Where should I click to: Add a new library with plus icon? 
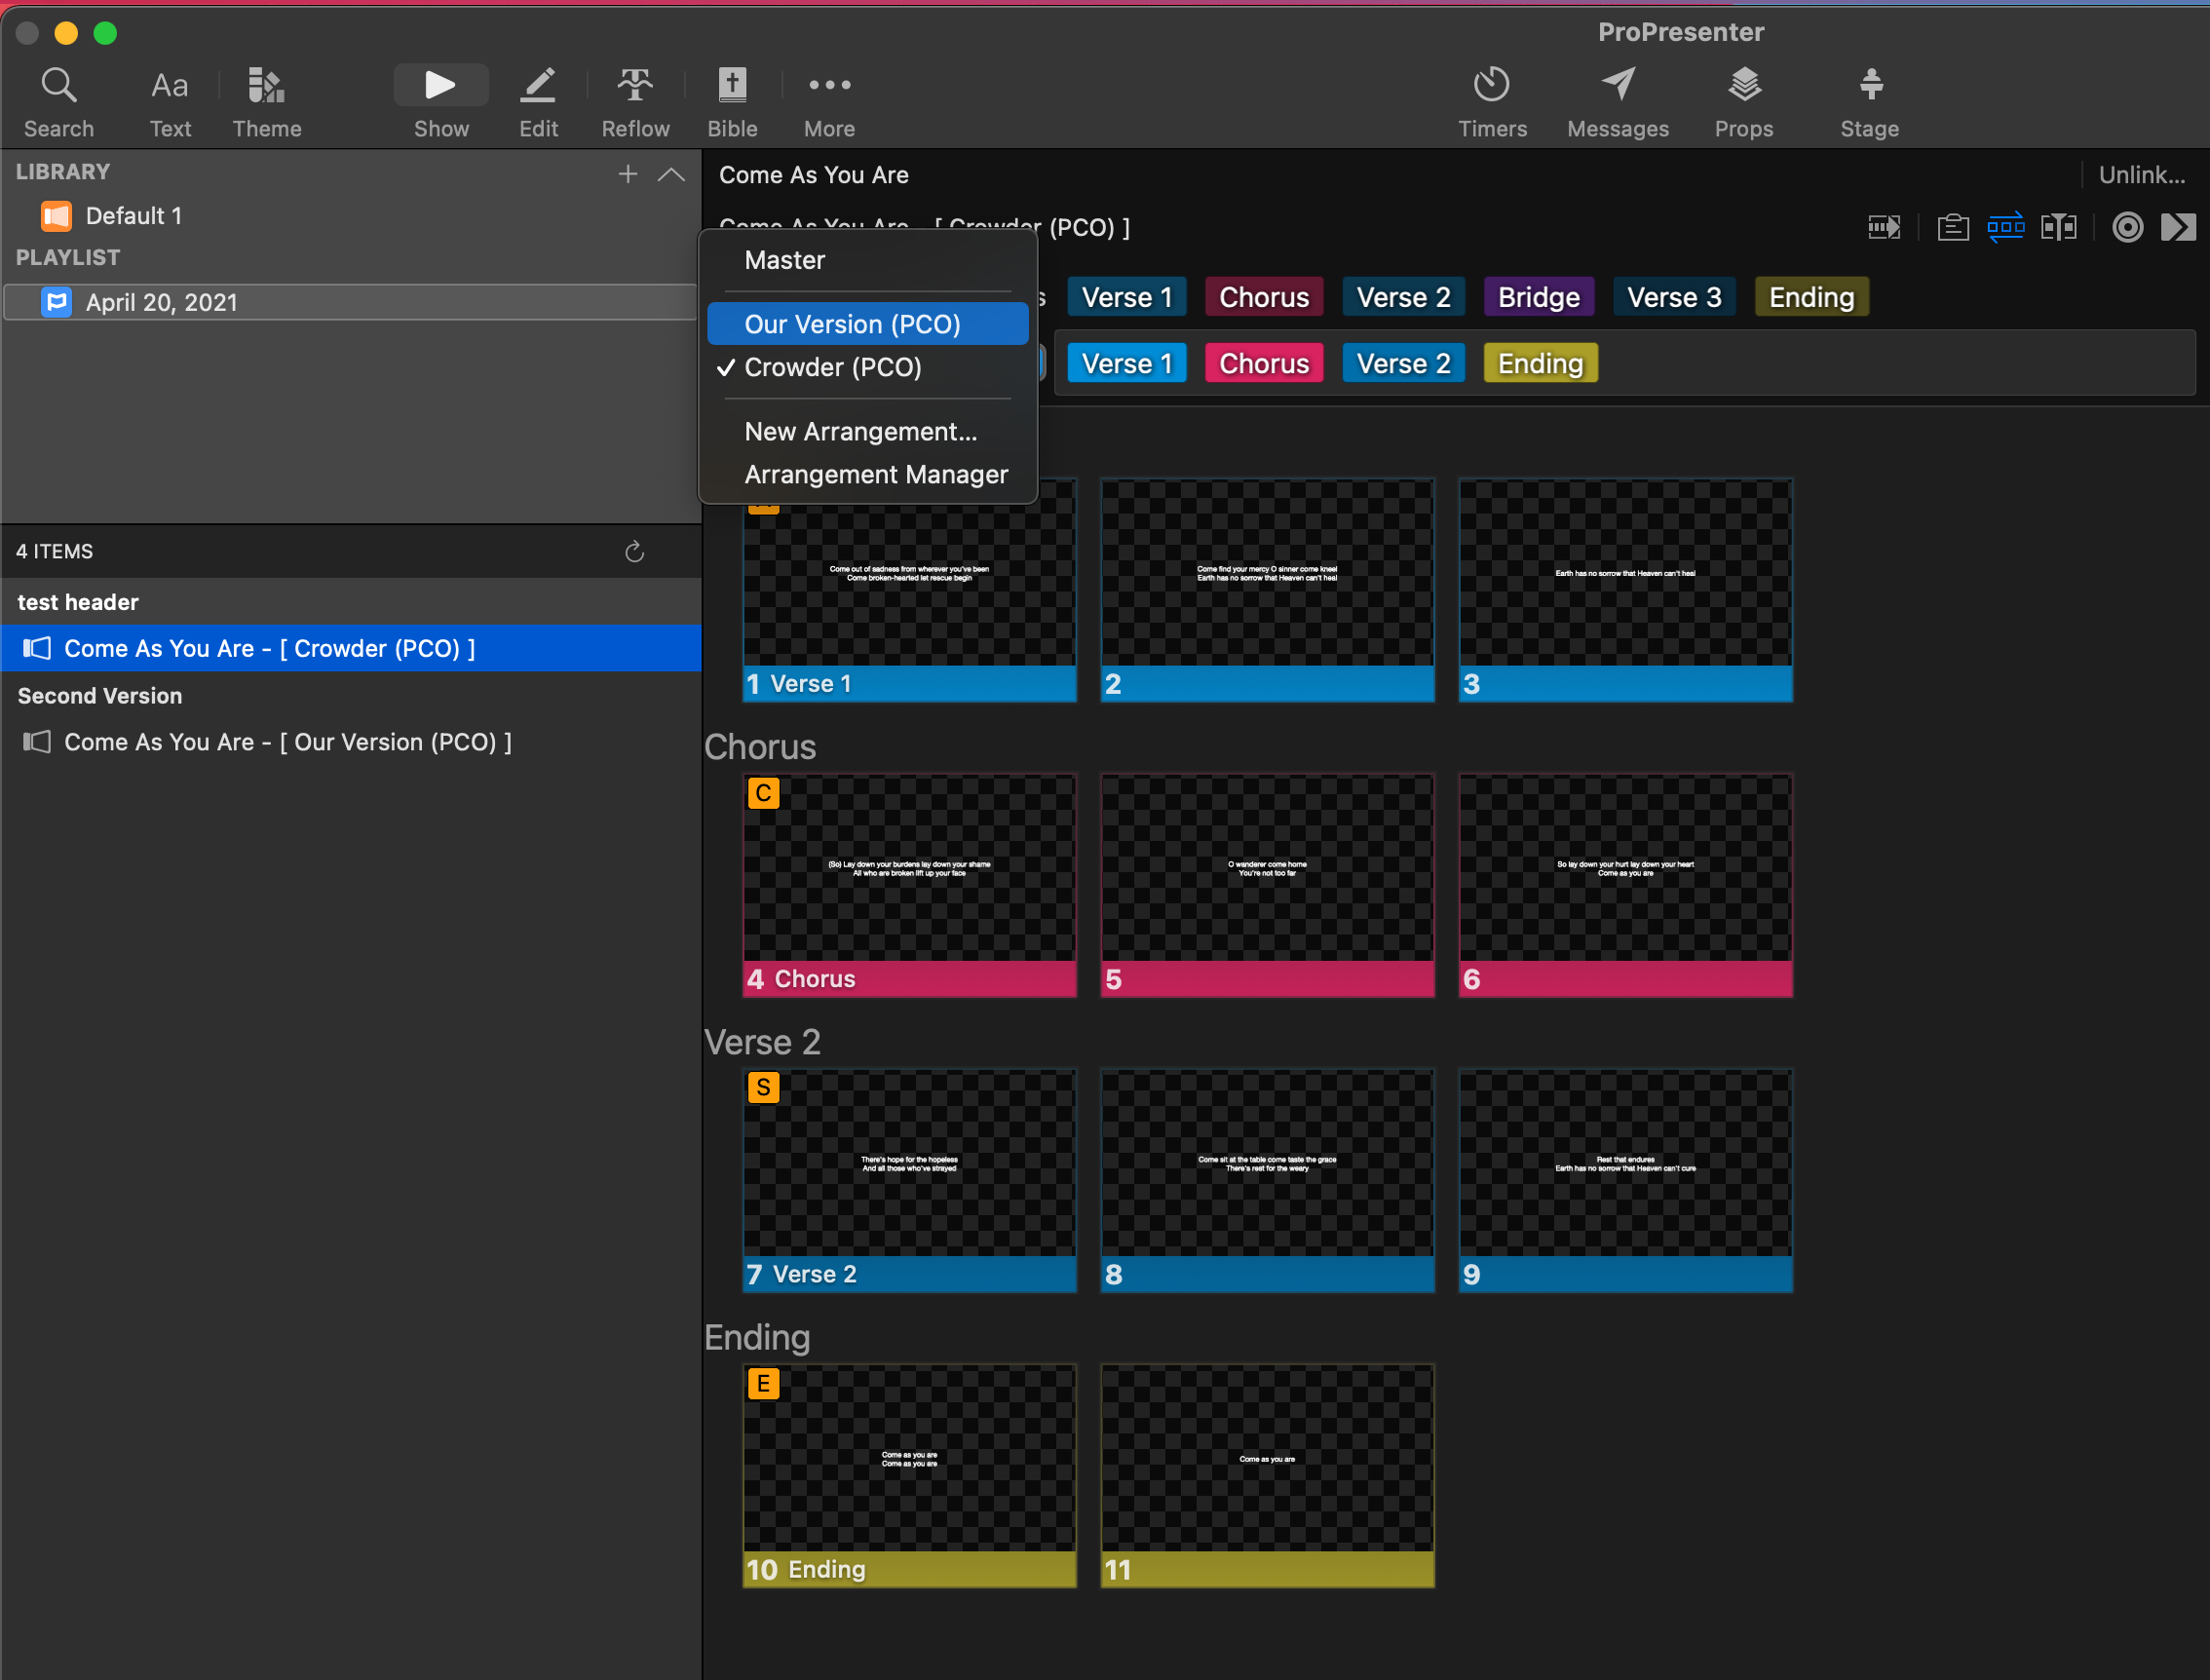[x=628, y=174]
